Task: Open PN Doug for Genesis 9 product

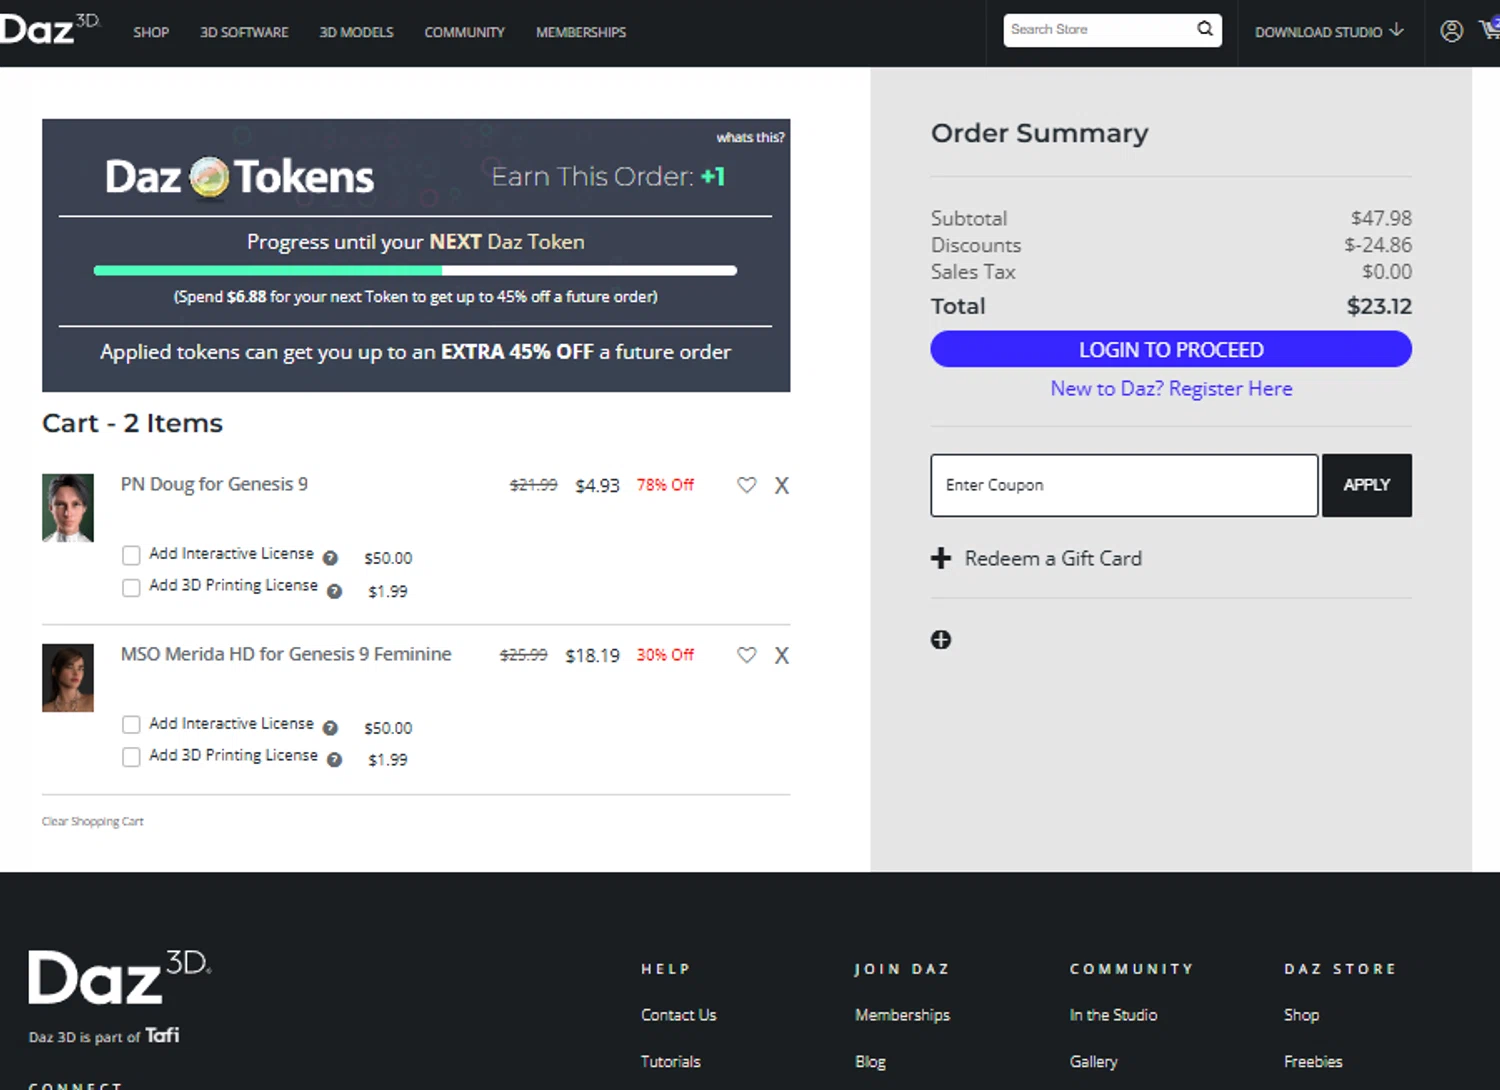Action: click(214, 484)
